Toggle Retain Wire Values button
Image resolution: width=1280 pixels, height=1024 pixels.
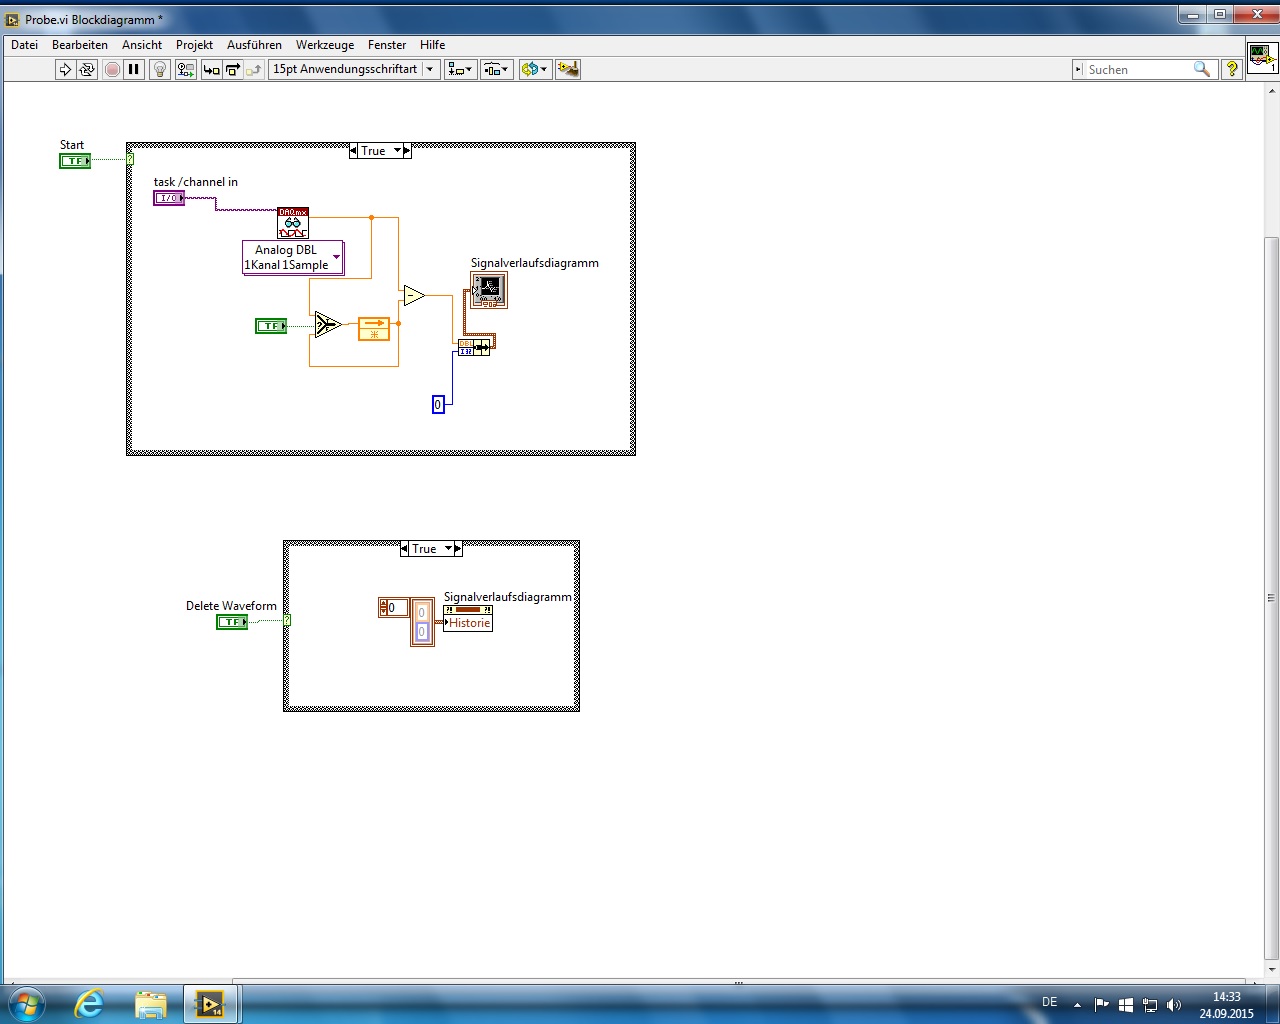pos(186,69)
